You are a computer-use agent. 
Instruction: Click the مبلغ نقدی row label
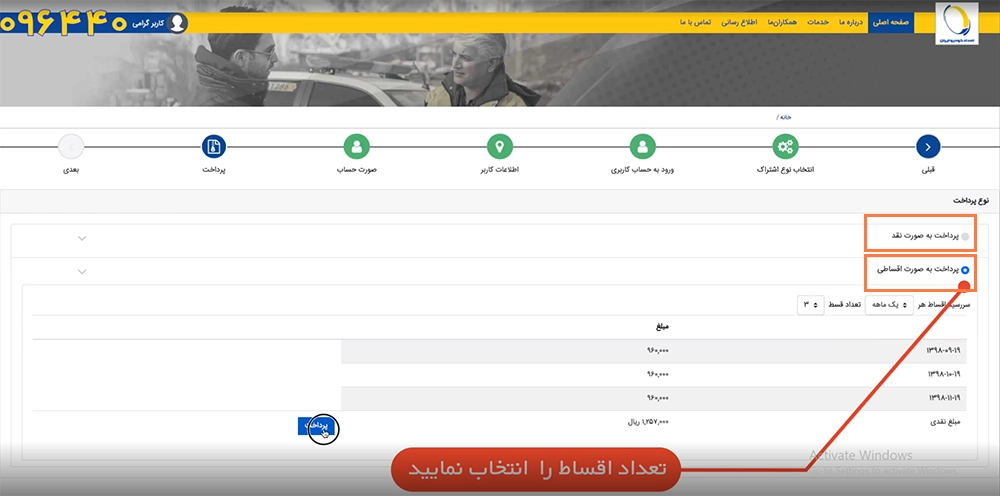[x=945, y=422]
